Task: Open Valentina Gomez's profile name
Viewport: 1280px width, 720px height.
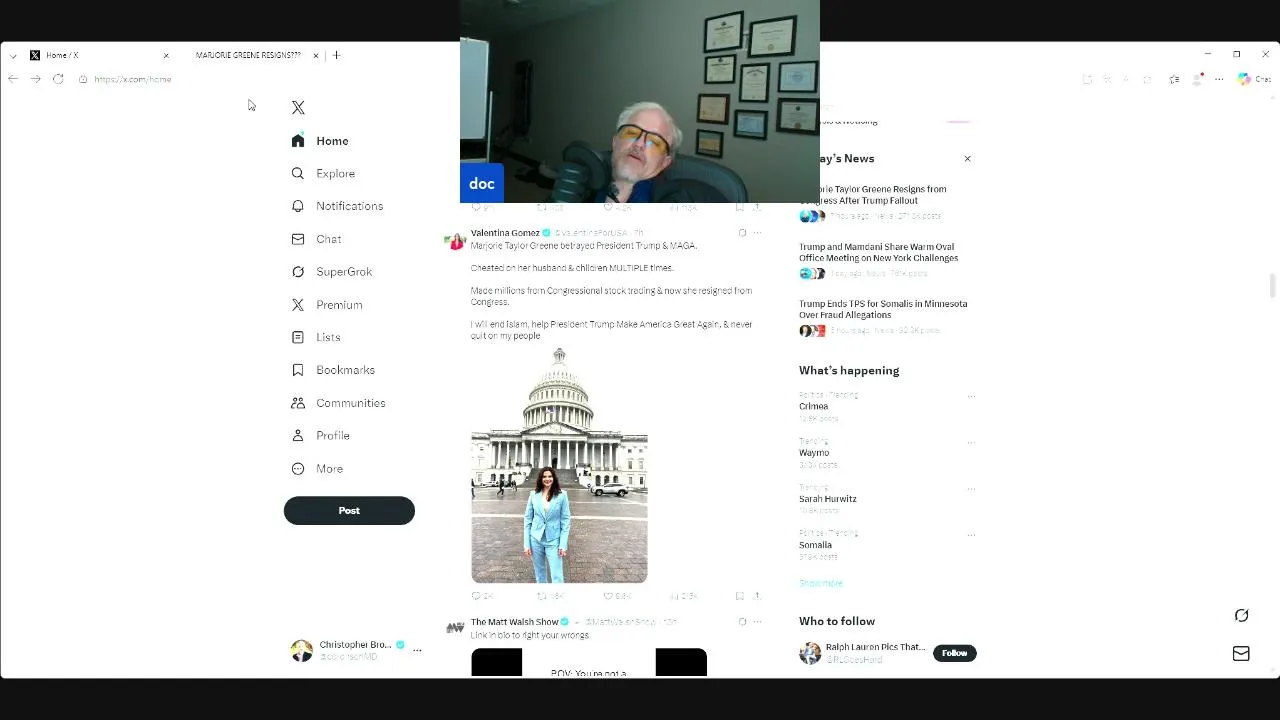Action: tap(505, 233)
